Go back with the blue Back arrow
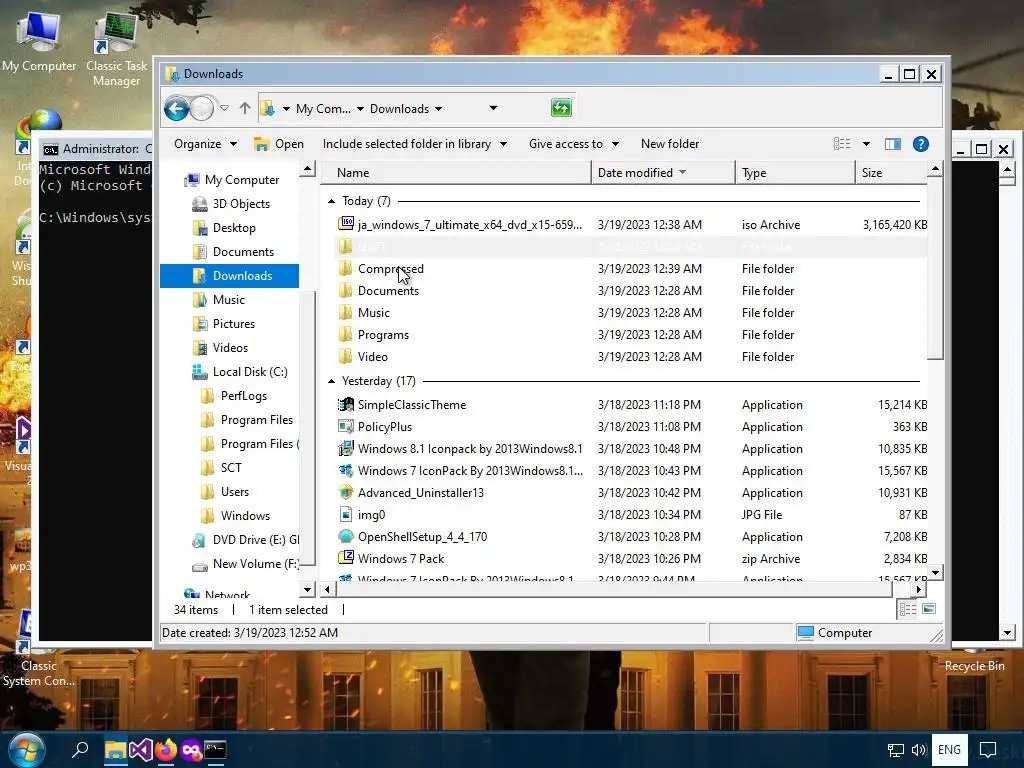The image size is (1024, 768). click(x=176, y=108)
